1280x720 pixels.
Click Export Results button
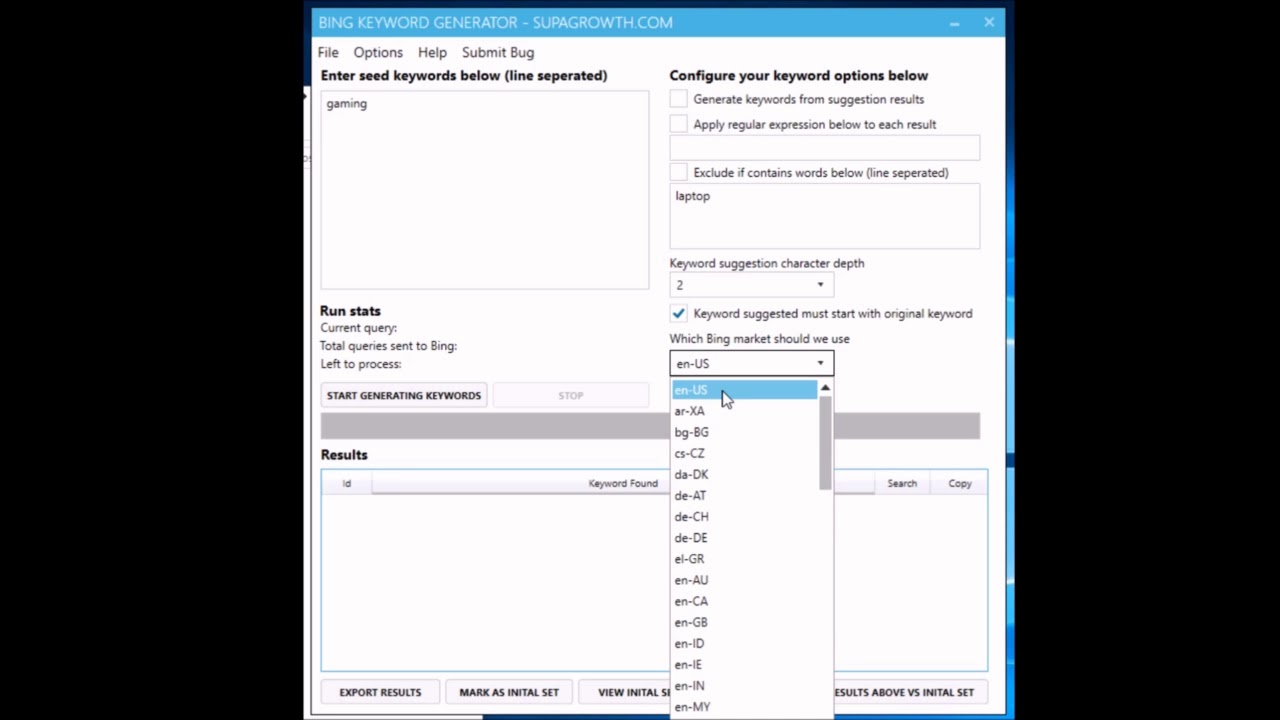click(x=380, y=692)
